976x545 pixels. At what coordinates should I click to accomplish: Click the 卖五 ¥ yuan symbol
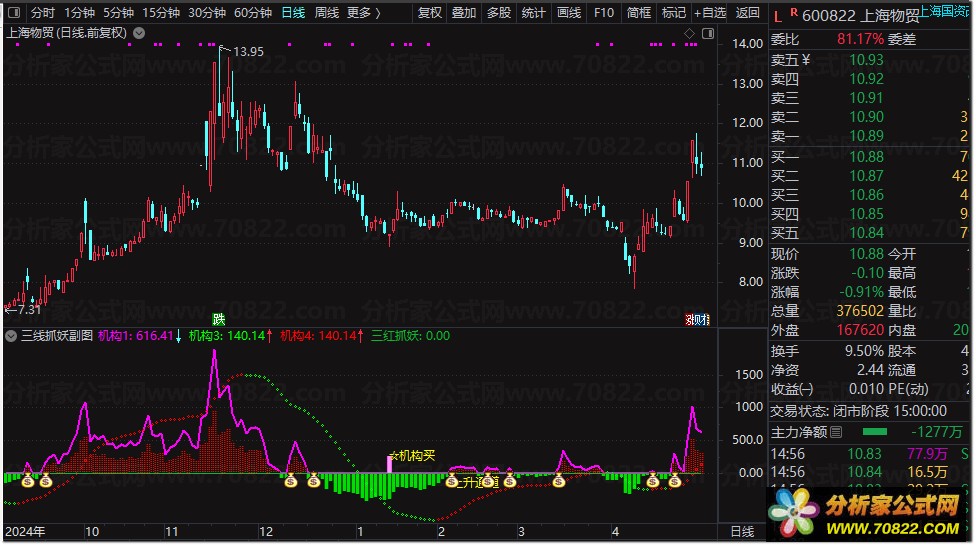(x=806, y=60)
